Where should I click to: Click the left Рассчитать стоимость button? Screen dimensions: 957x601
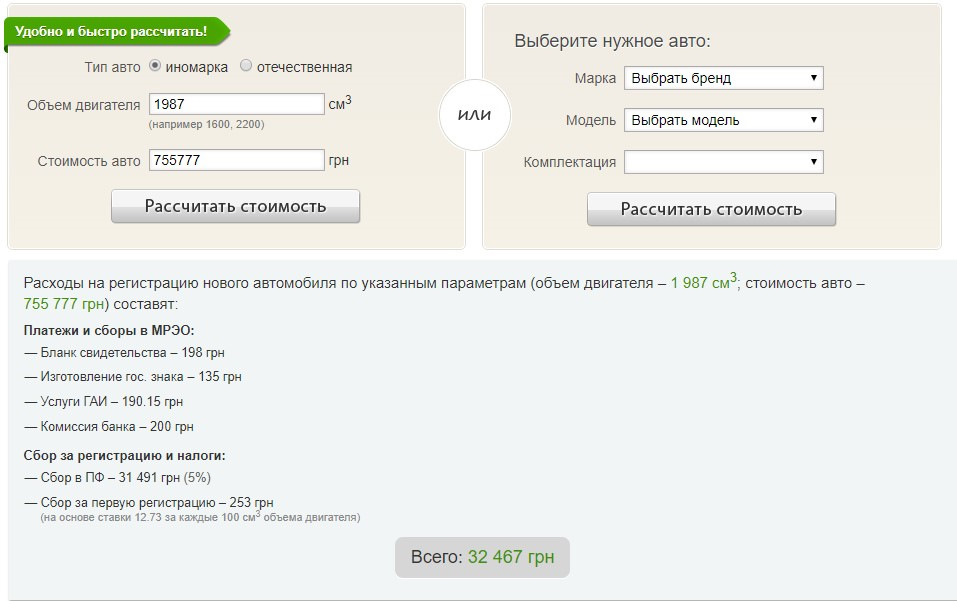click(235, 206)
